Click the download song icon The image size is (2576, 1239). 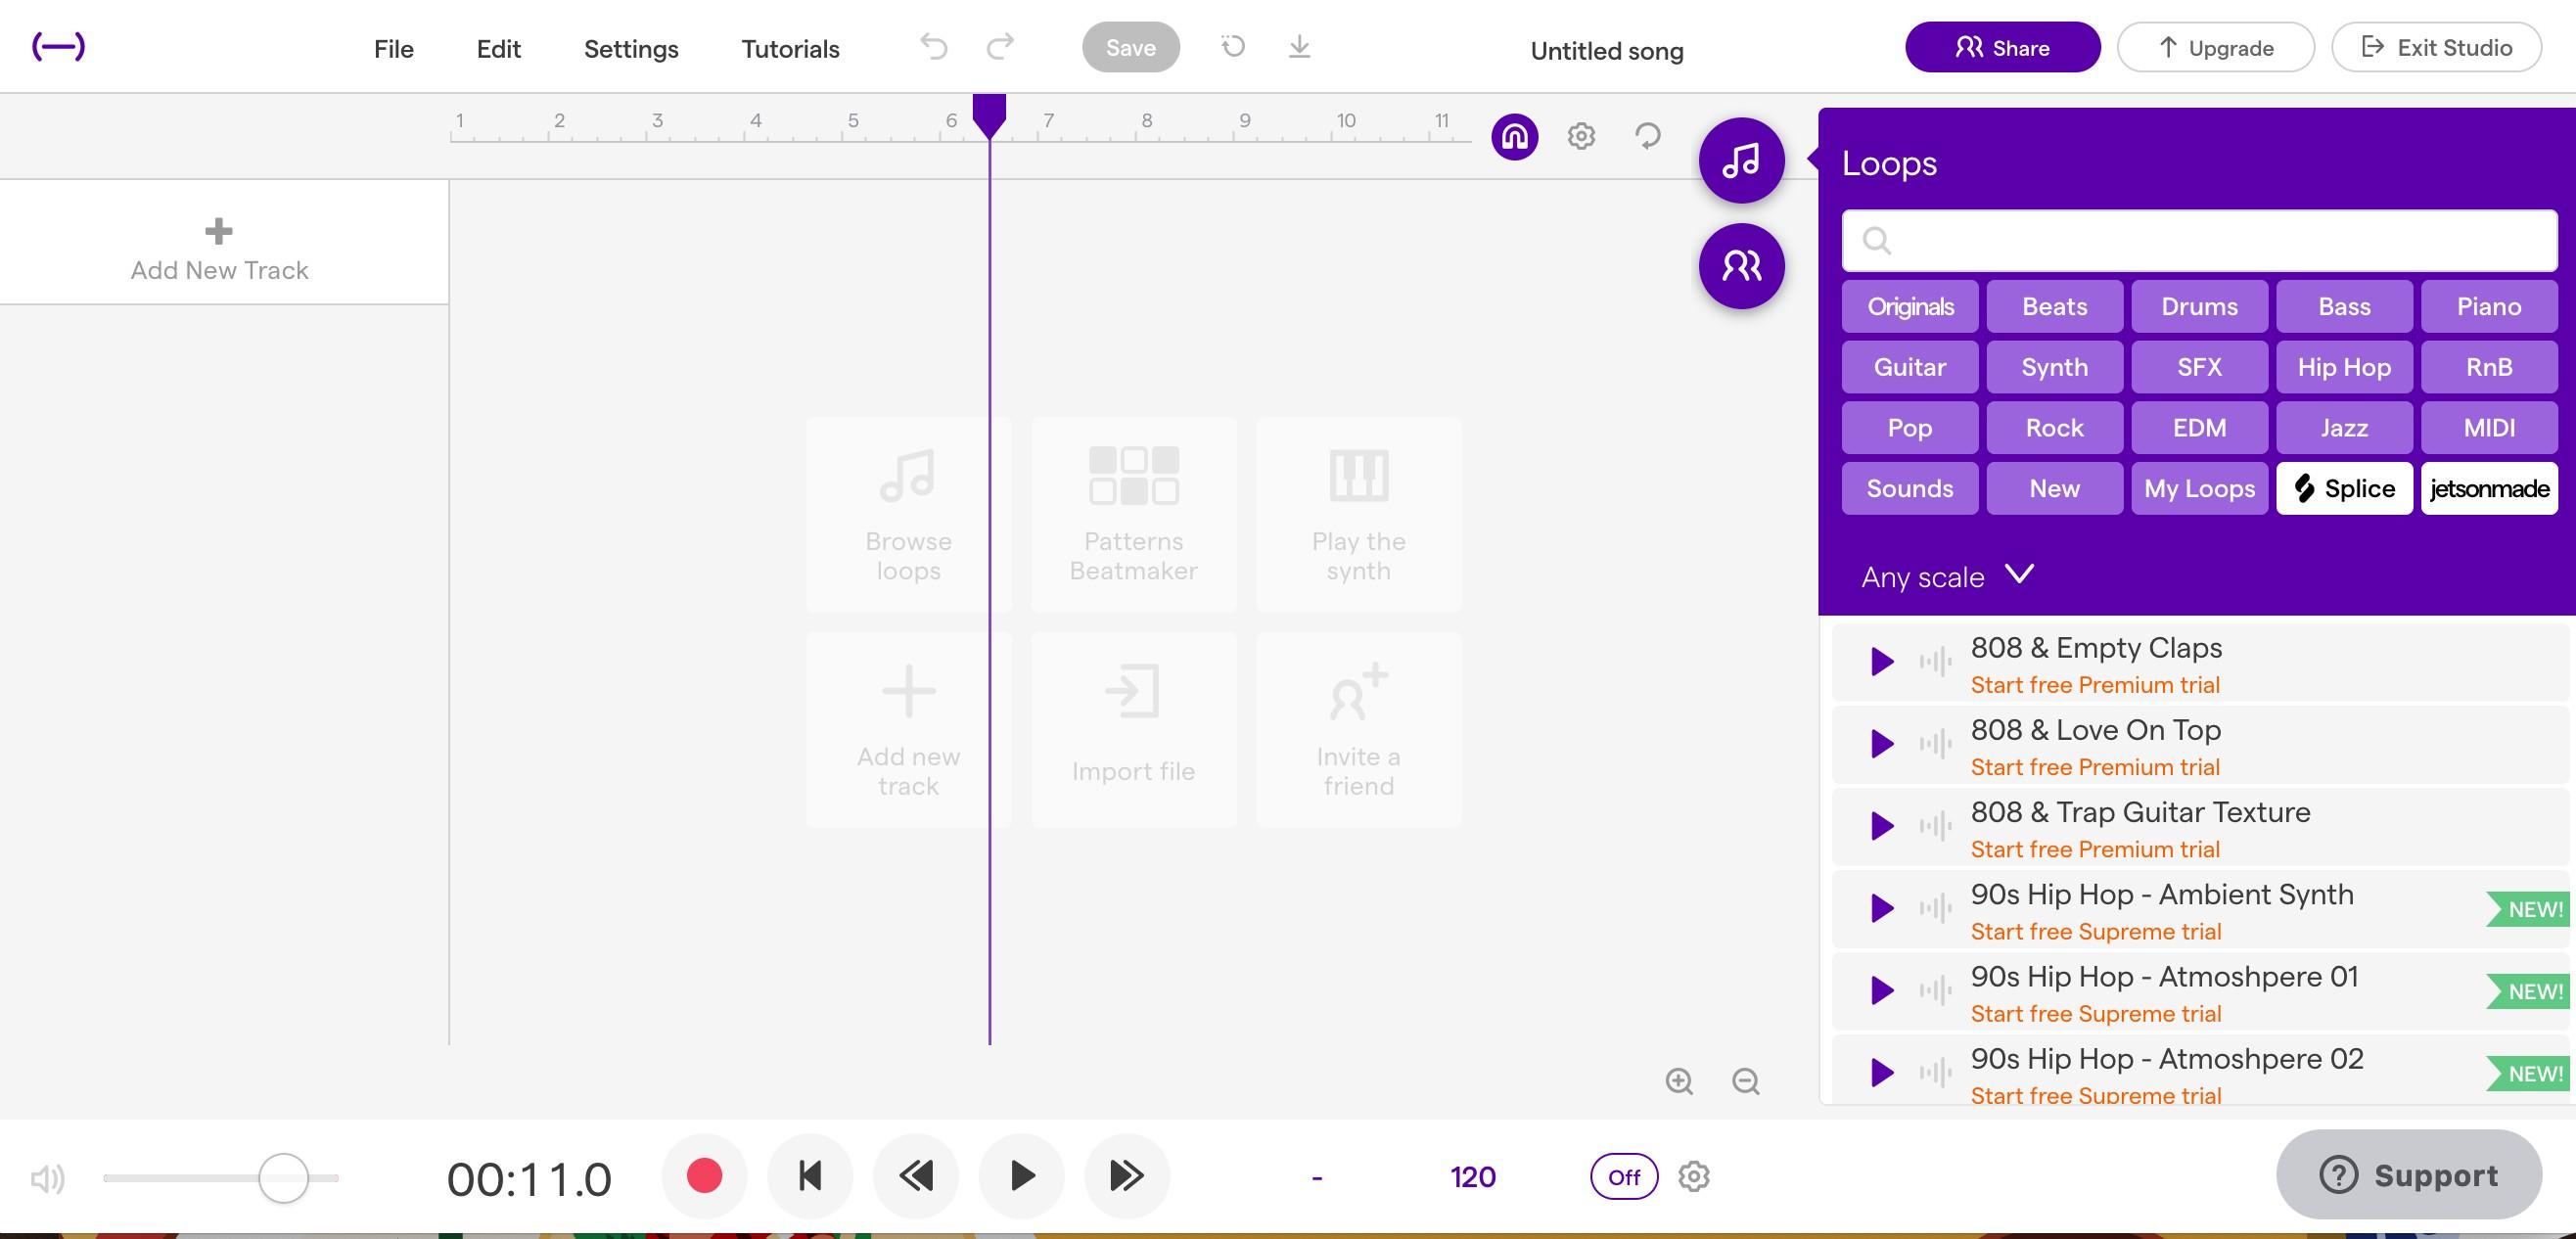coord(1299,47)
